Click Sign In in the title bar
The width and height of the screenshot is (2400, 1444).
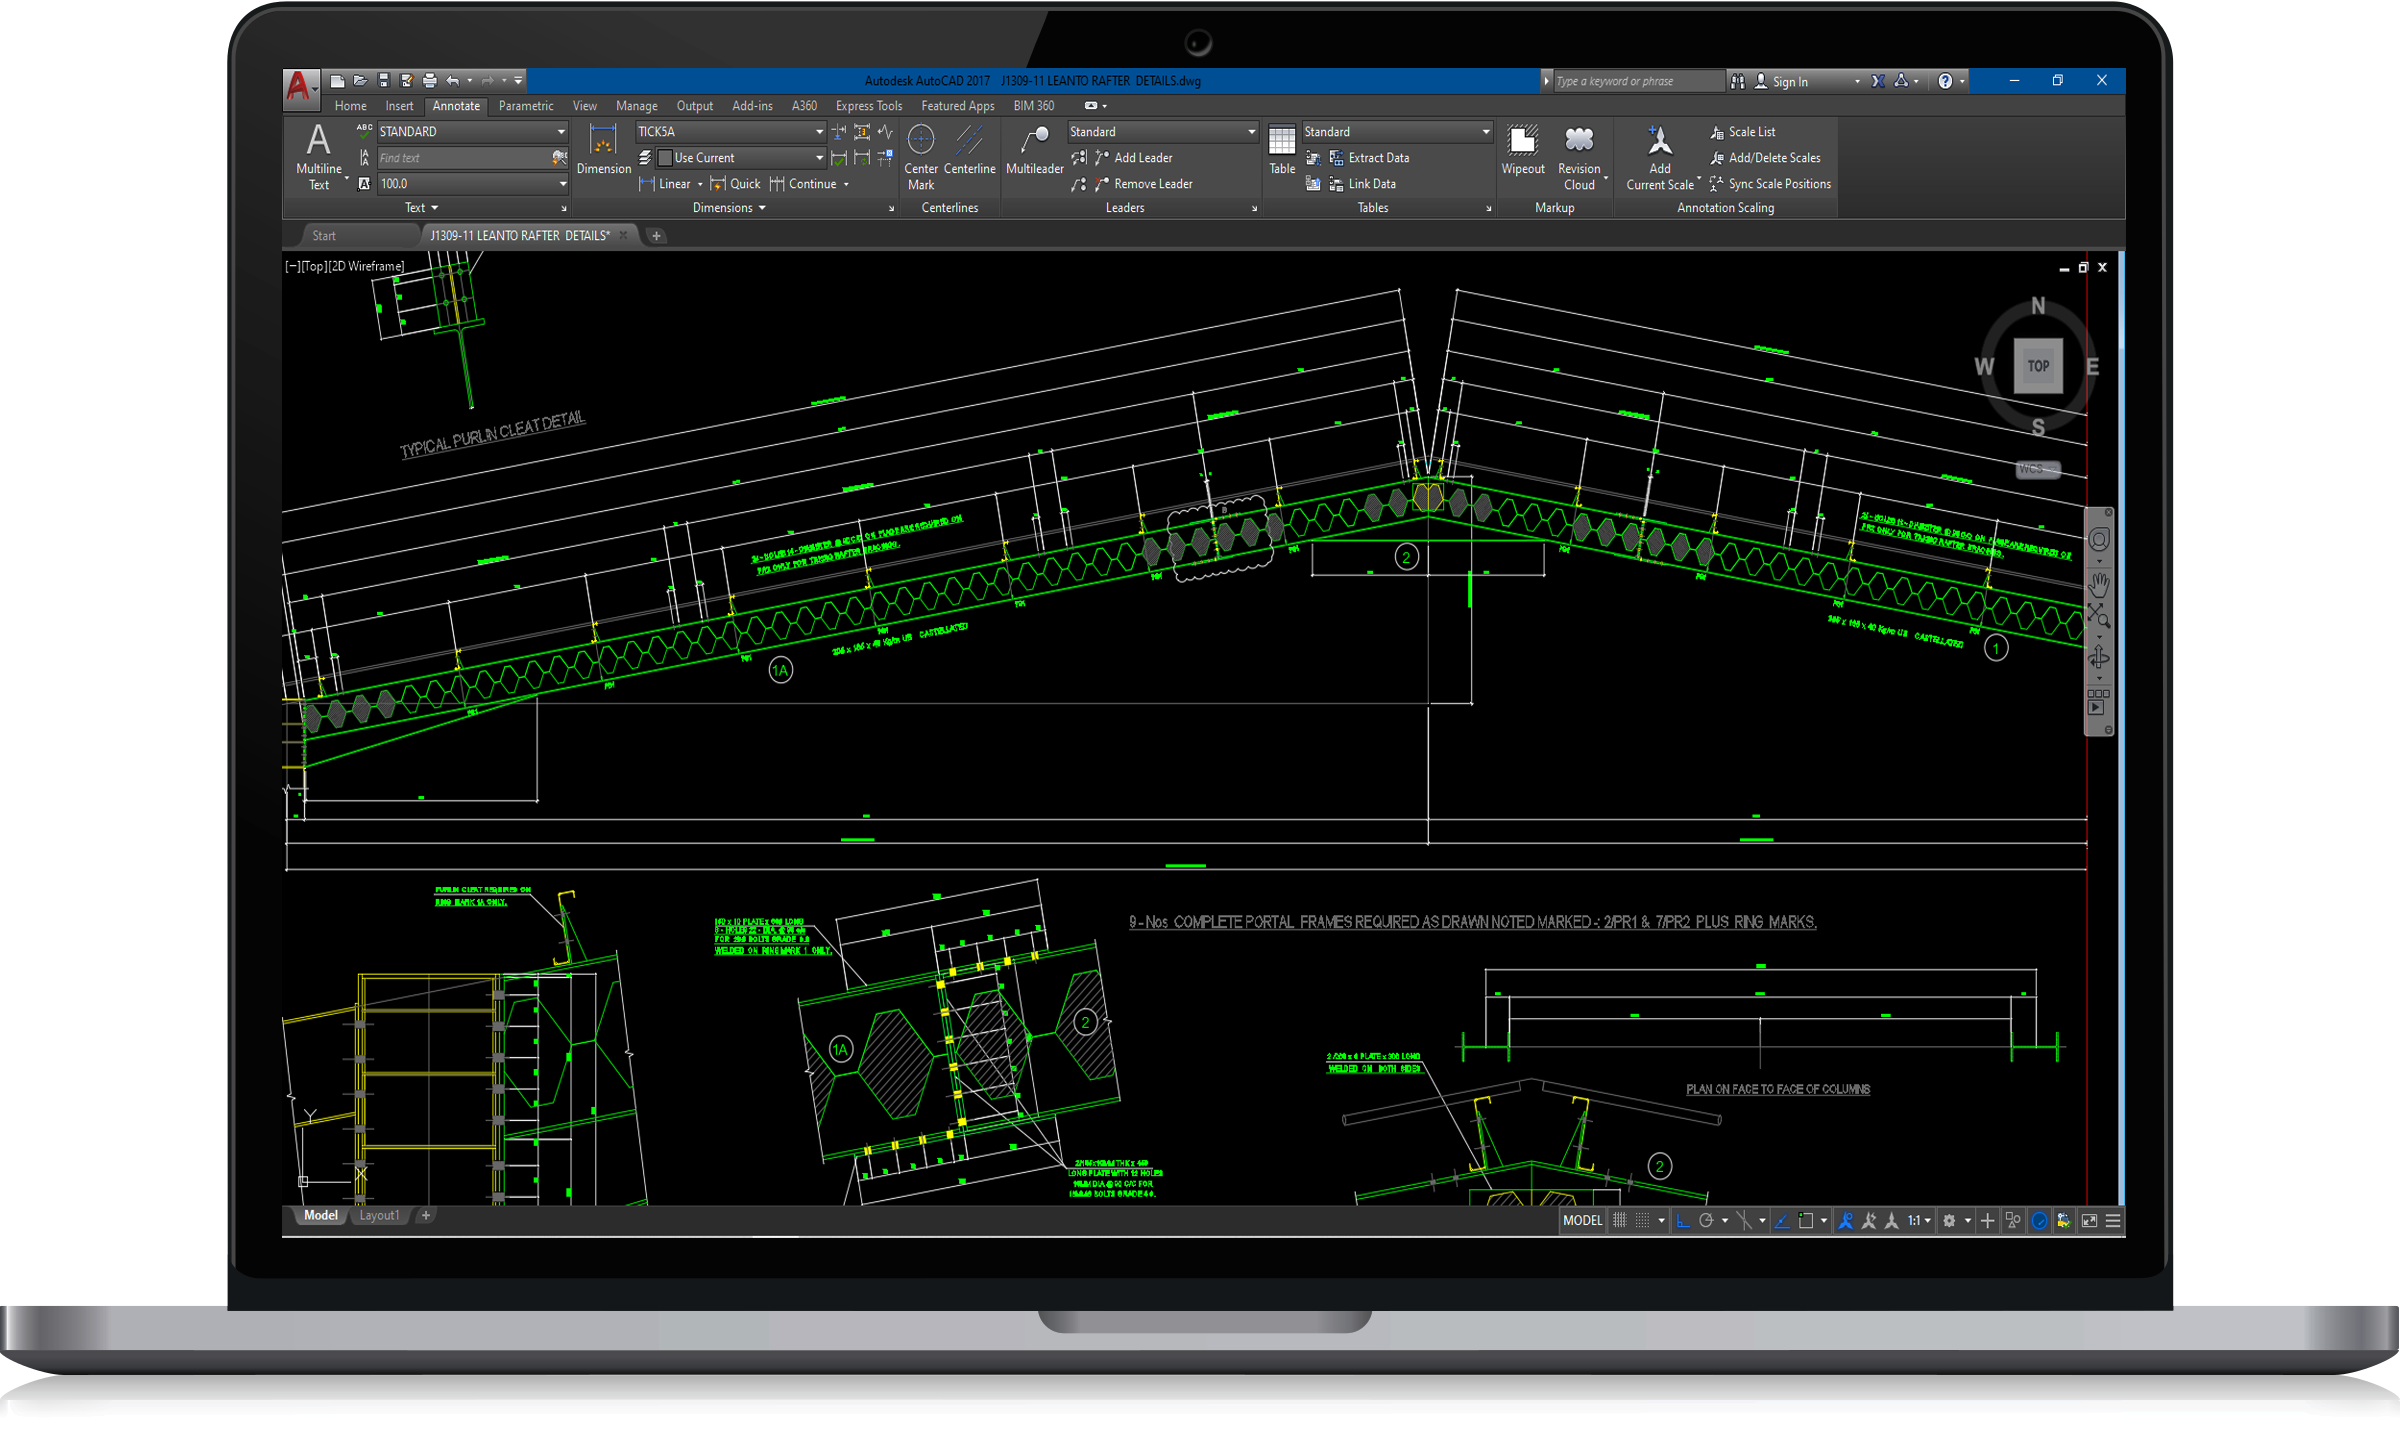1789,82
